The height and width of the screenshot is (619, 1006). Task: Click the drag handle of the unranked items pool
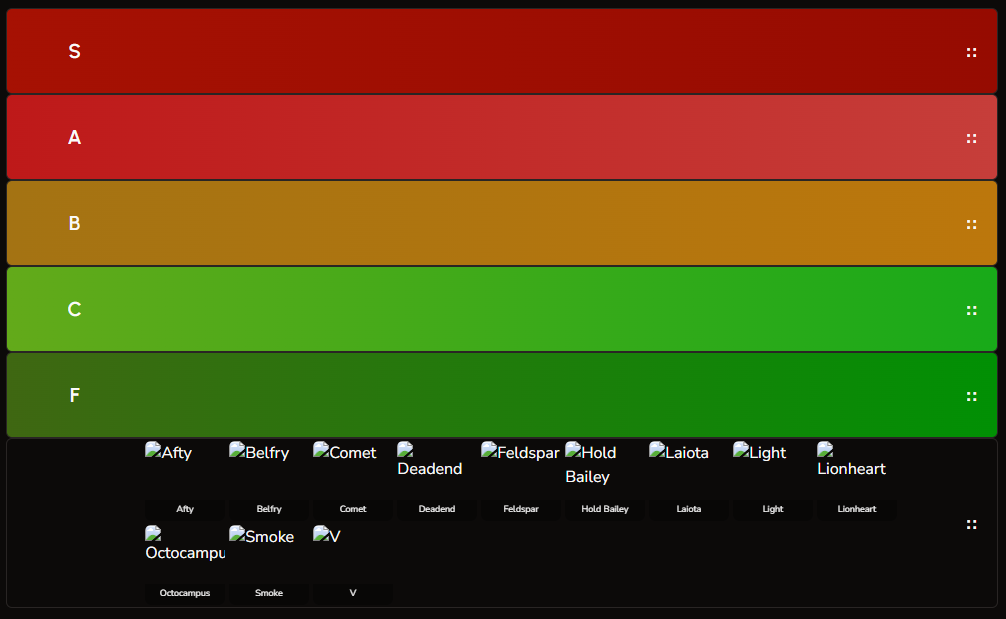[971, 525]
